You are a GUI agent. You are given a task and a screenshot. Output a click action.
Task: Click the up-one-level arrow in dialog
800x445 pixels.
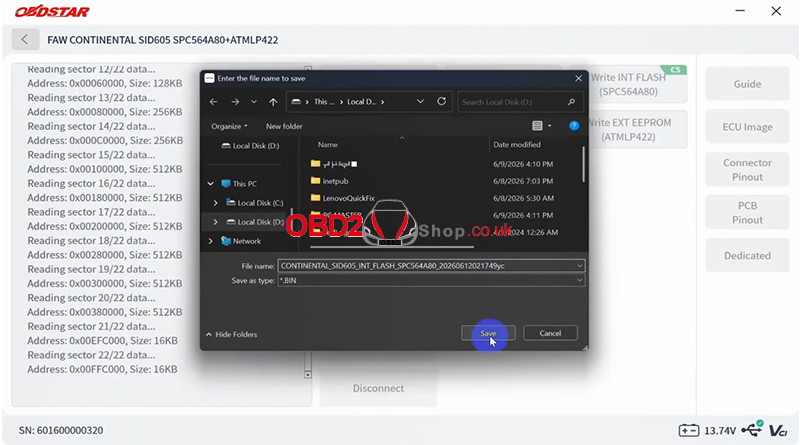[273, 102]
